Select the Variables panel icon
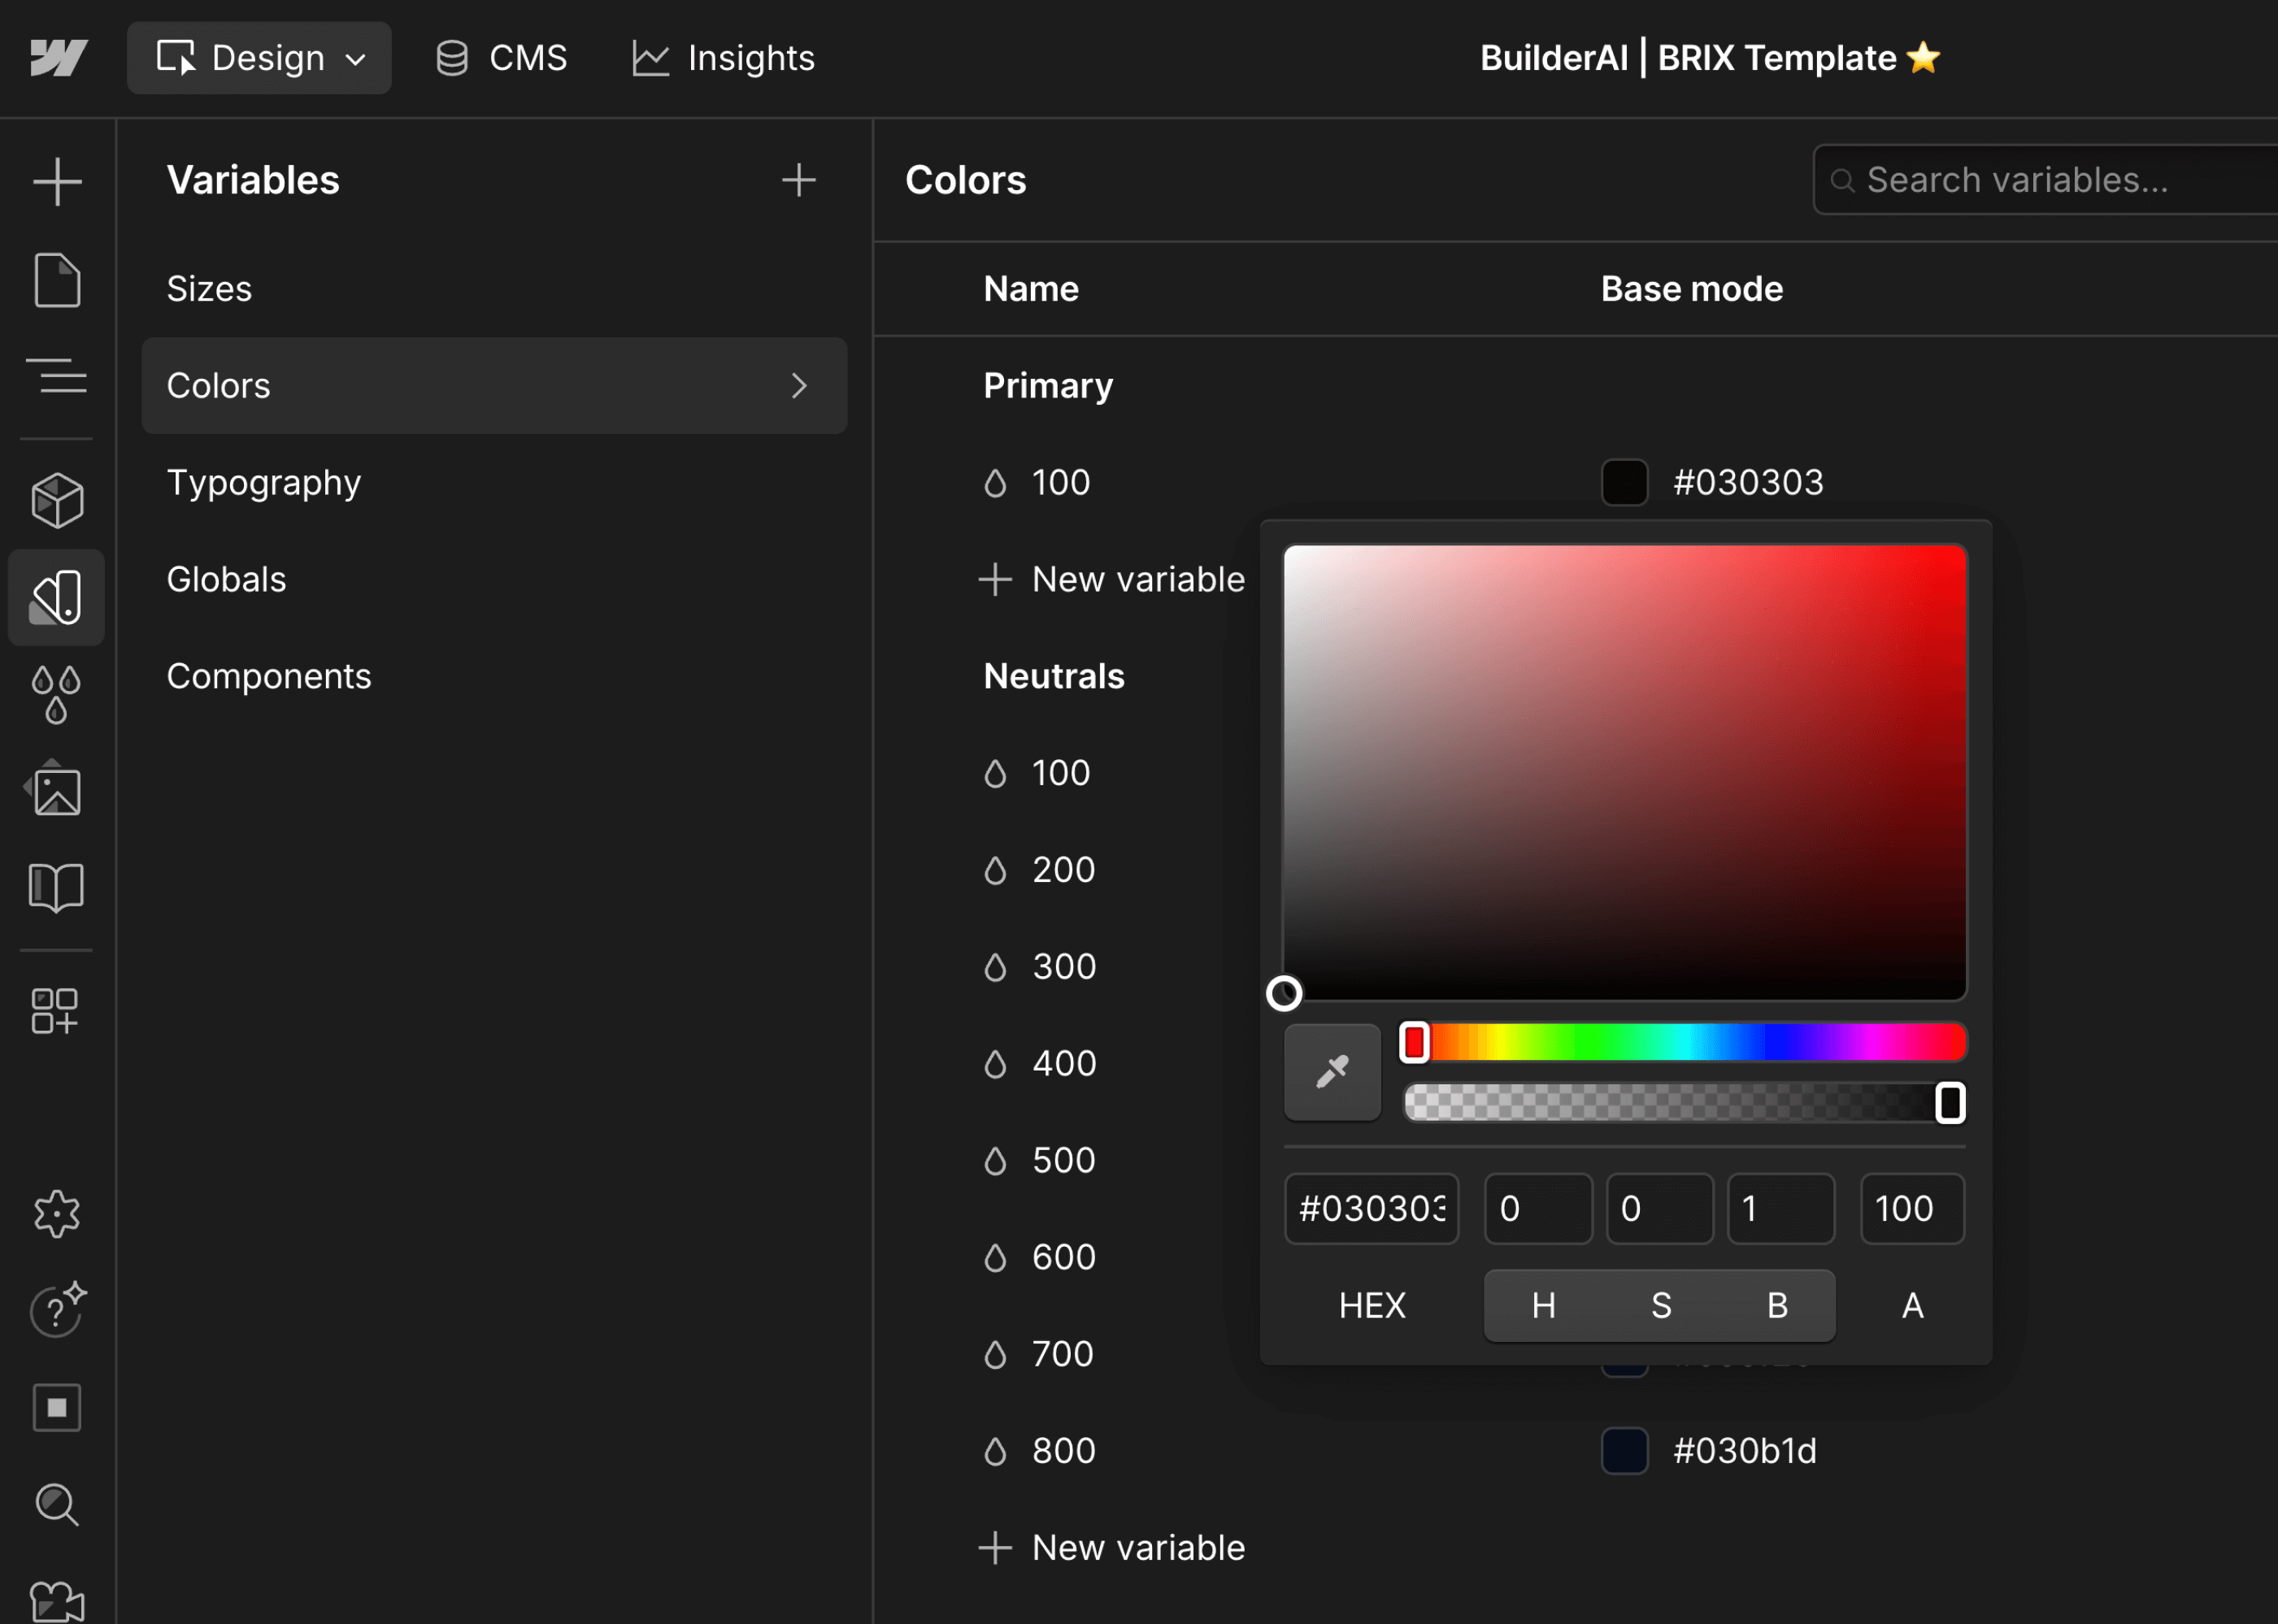Screen dimensions: 2278x1624 57,598
